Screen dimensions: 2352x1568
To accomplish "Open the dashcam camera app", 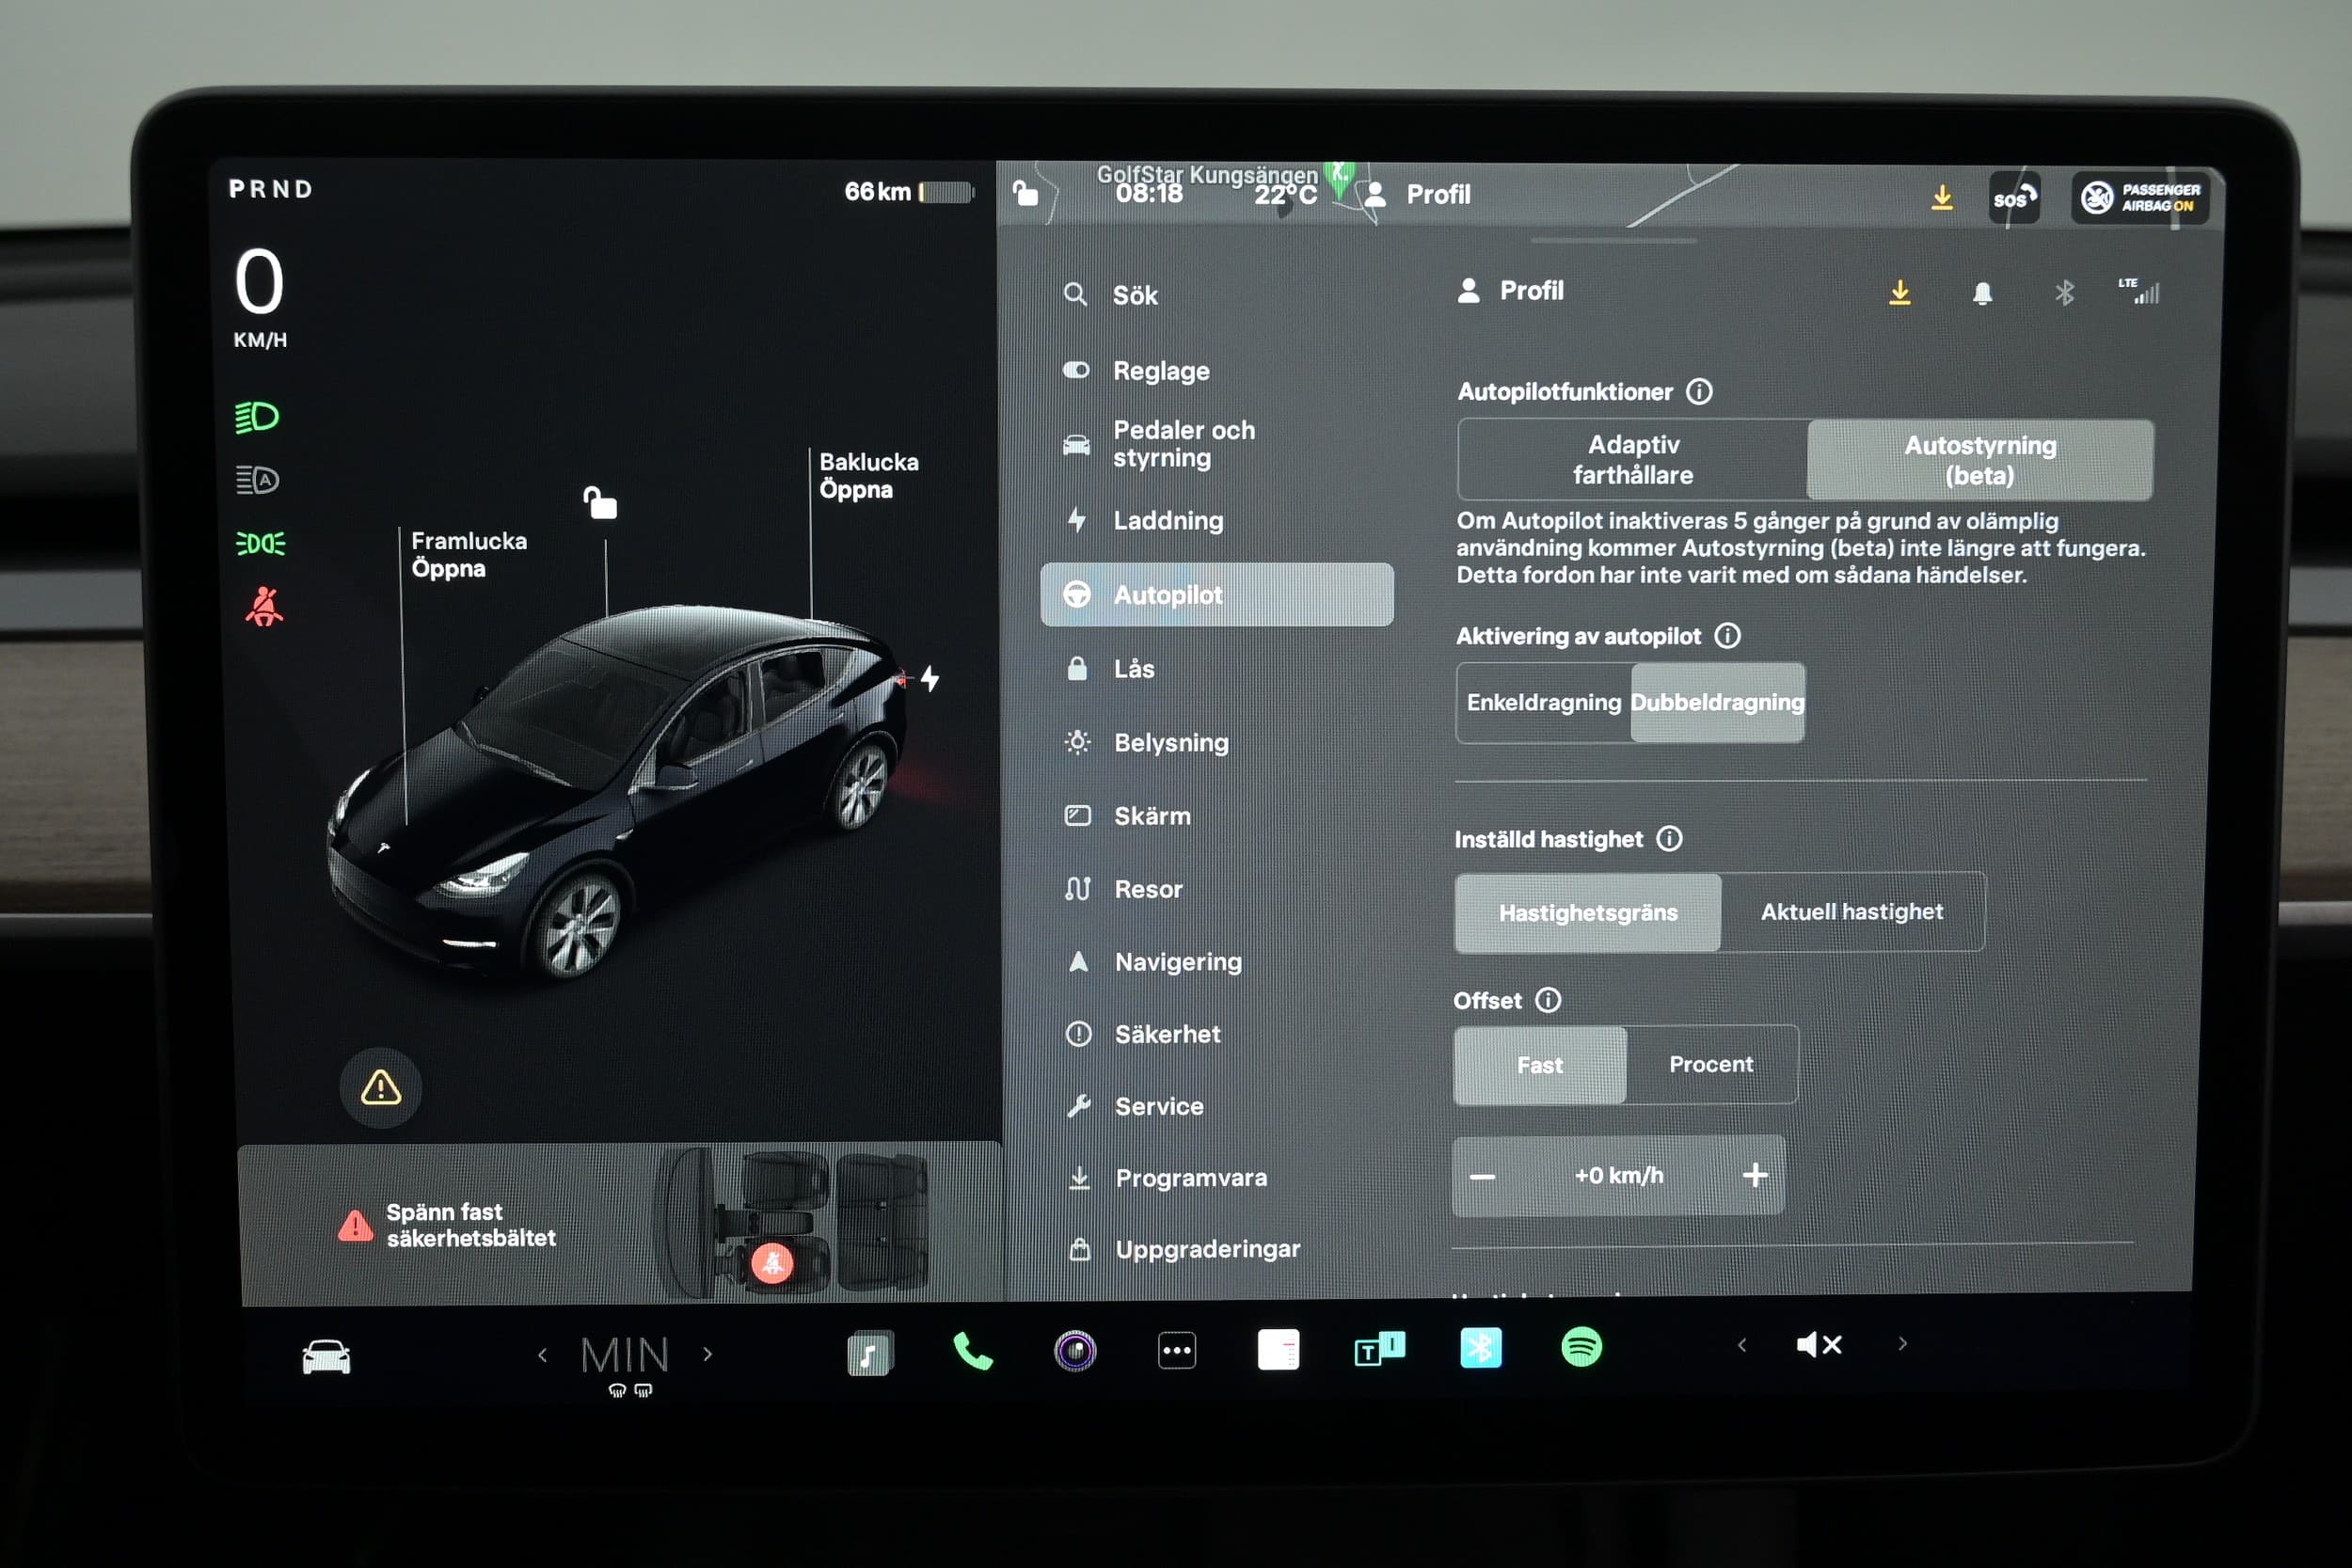I will tap(1075, 1351).
